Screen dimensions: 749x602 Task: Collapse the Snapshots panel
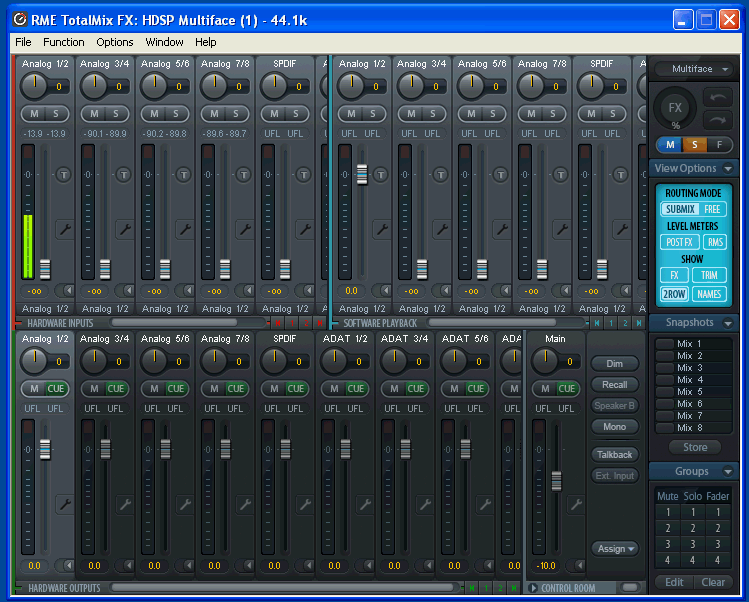click(728, 323)
